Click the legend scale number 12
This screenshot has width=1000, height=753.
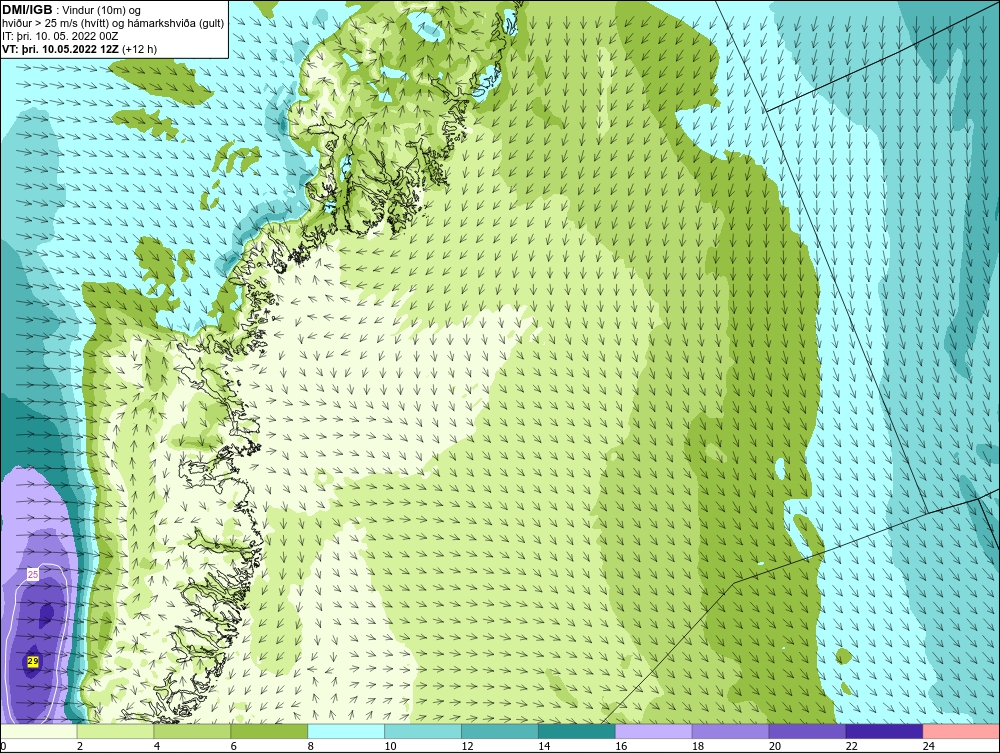[467, 746]
